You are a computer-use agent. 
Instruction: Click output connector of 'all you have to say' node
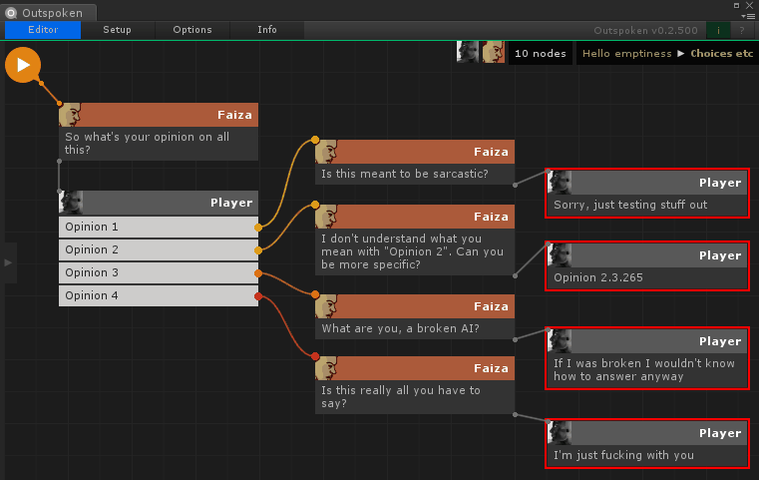click(515, 415)
